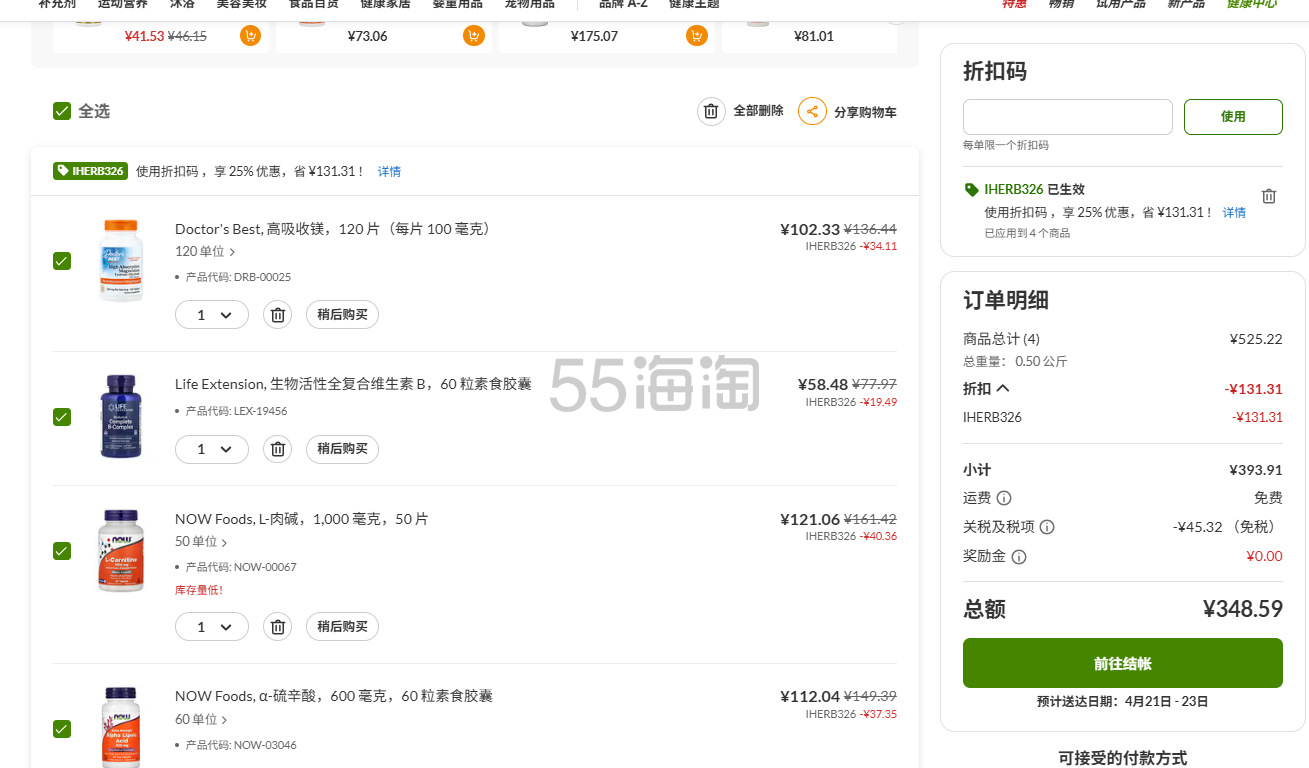Click the info icon next to 关税及税项
1309x768 pixels.
(1047, 527)
